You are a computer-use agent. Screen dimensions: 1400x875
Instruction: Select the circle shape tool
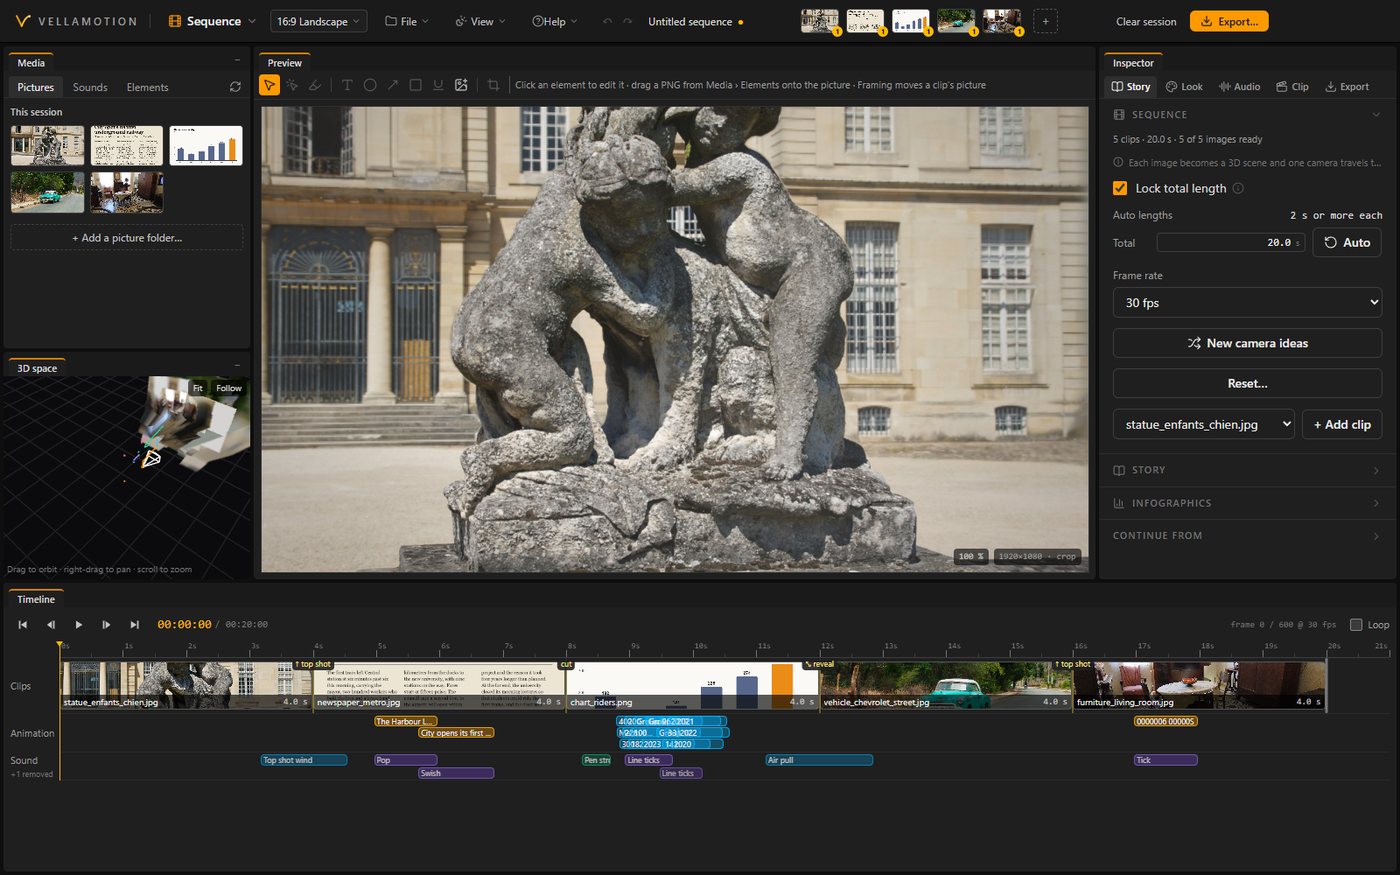click(x=370, y=85)
